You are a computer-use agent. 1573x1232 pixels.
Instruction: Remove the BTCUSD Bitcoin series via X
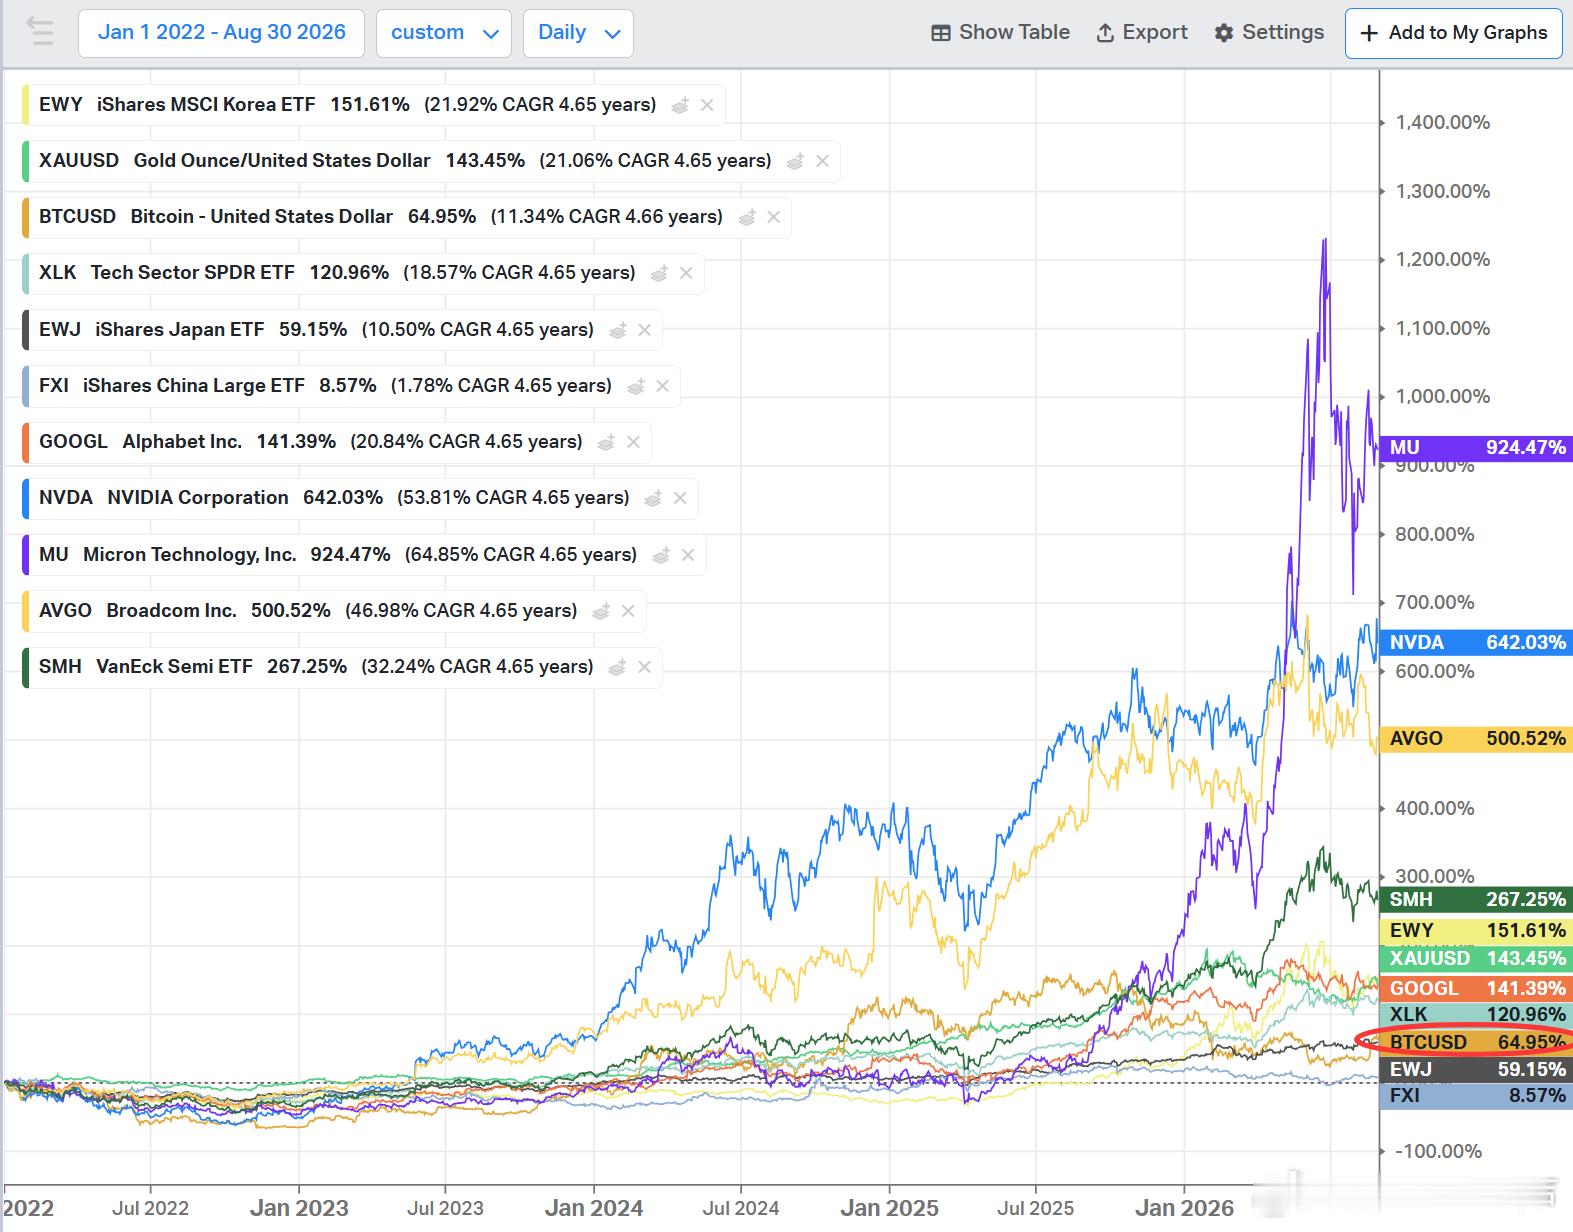tap(773, 217)
